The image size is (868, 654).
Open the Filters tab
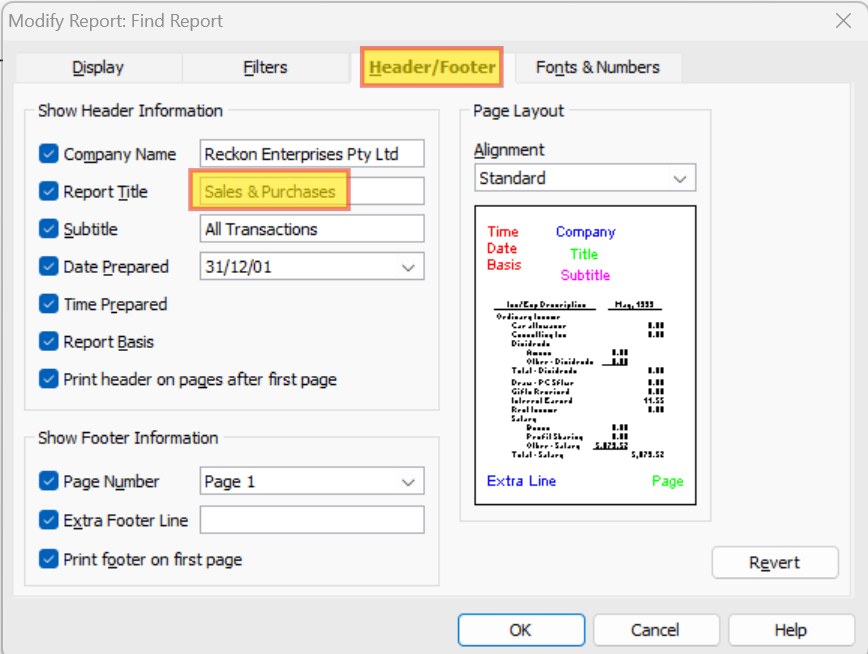point(266,68)
